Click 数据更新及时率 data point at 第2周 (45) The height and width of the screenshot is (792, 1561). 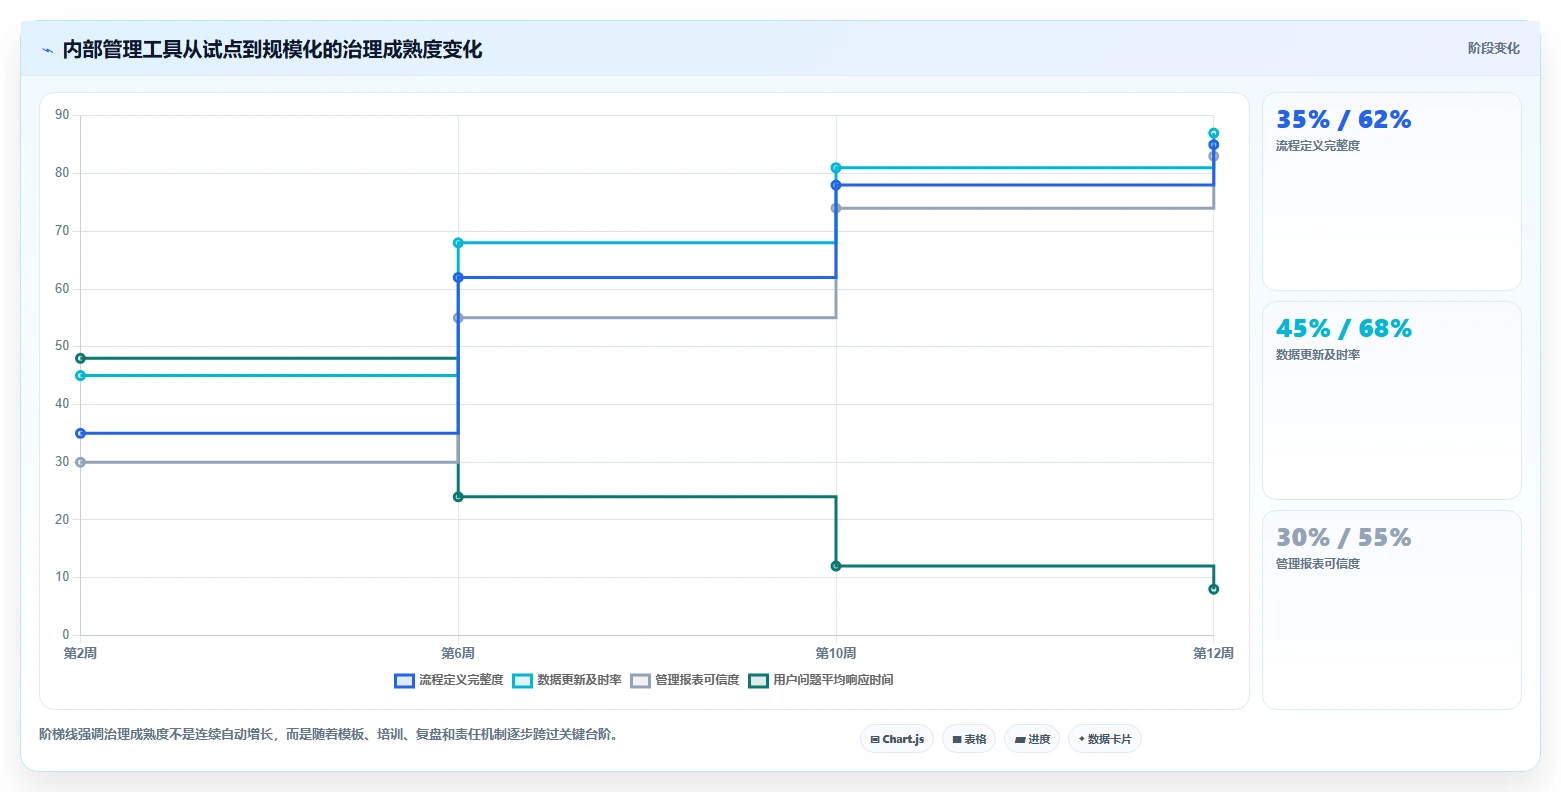point(80,376)
